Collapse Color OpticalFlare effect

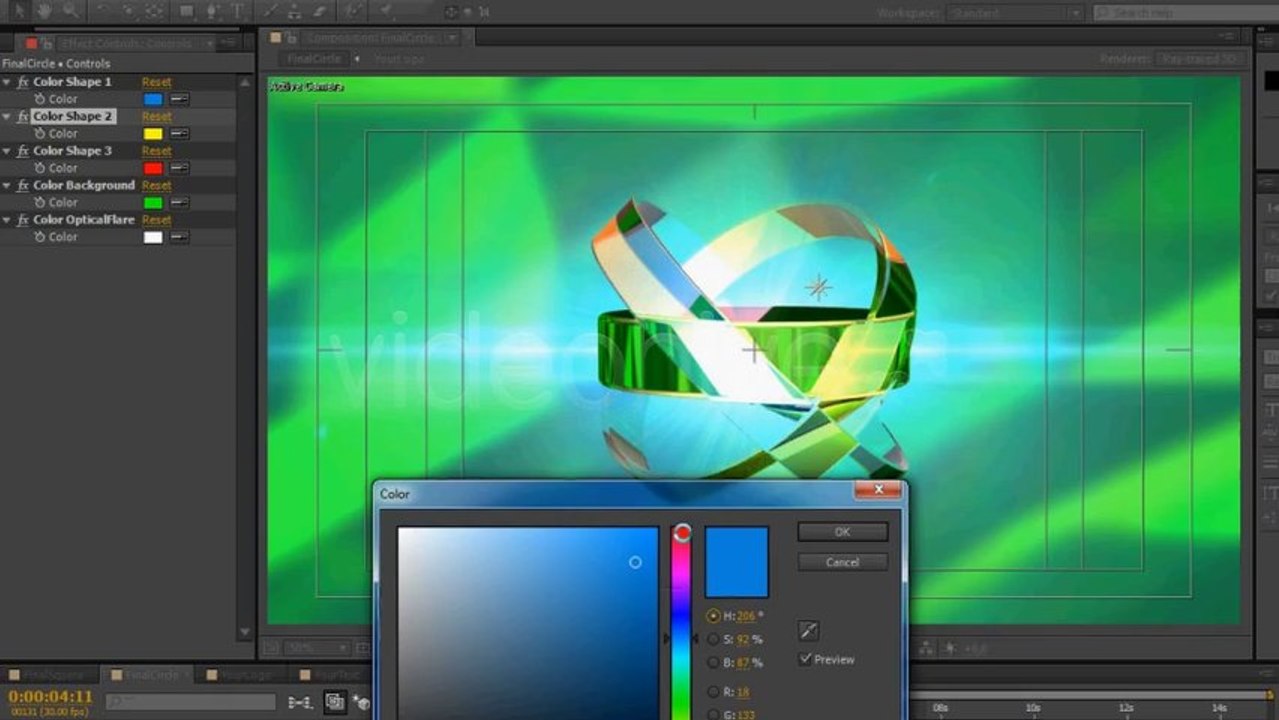pos(7,220)
